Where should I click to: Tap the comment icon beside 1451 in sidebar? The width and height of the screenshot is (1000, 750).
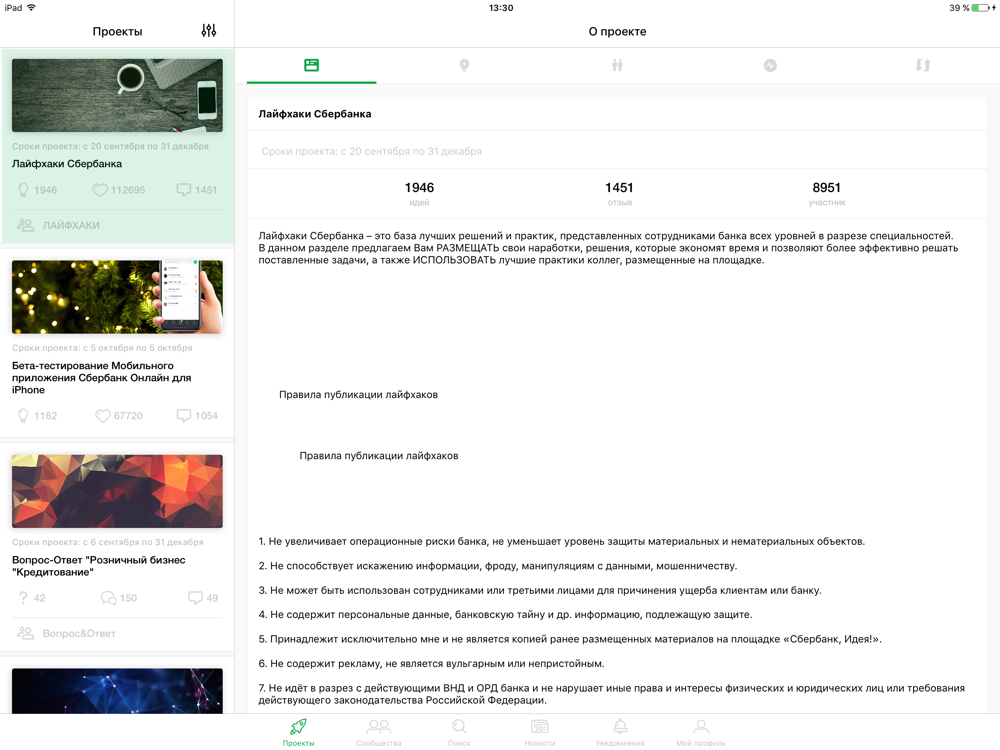click(x=184, y=190)
